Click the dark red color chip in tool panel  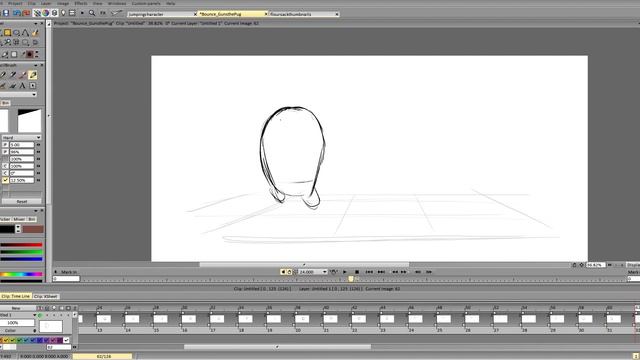[29, 54]
